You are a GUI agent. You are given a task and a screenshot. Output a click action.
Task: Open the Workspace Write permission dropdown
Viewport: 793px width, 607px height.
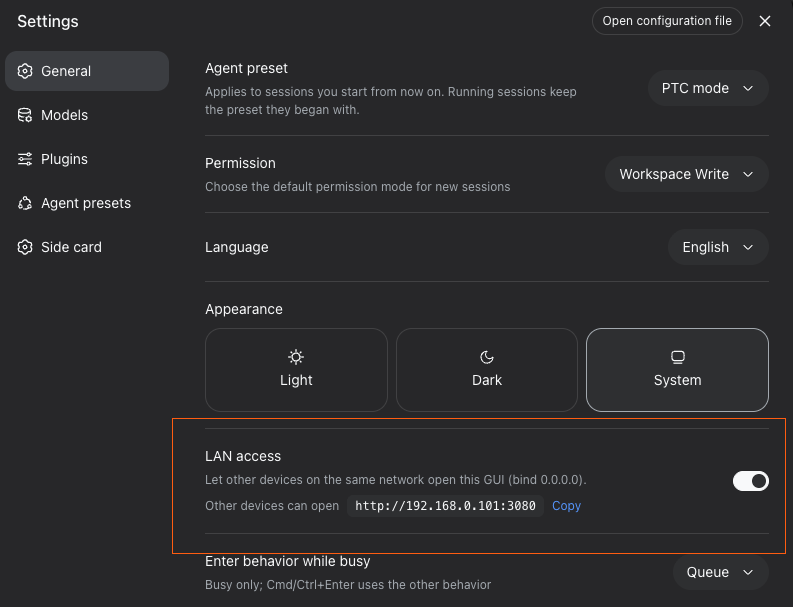pyautogui.click(x=687, y=174)
